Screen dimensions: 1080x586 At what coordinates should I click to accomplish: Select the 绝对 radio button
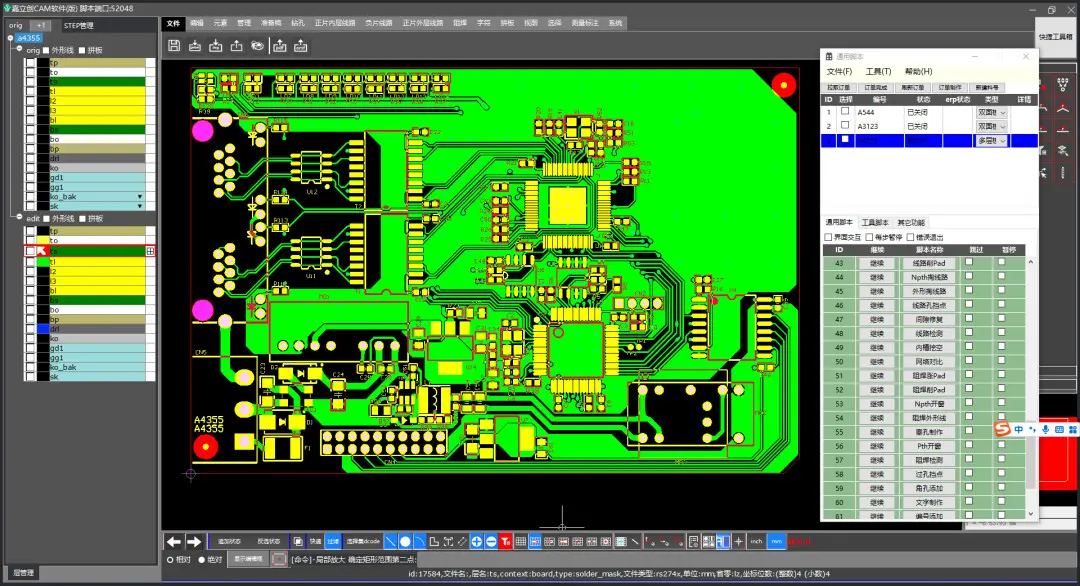202,560
